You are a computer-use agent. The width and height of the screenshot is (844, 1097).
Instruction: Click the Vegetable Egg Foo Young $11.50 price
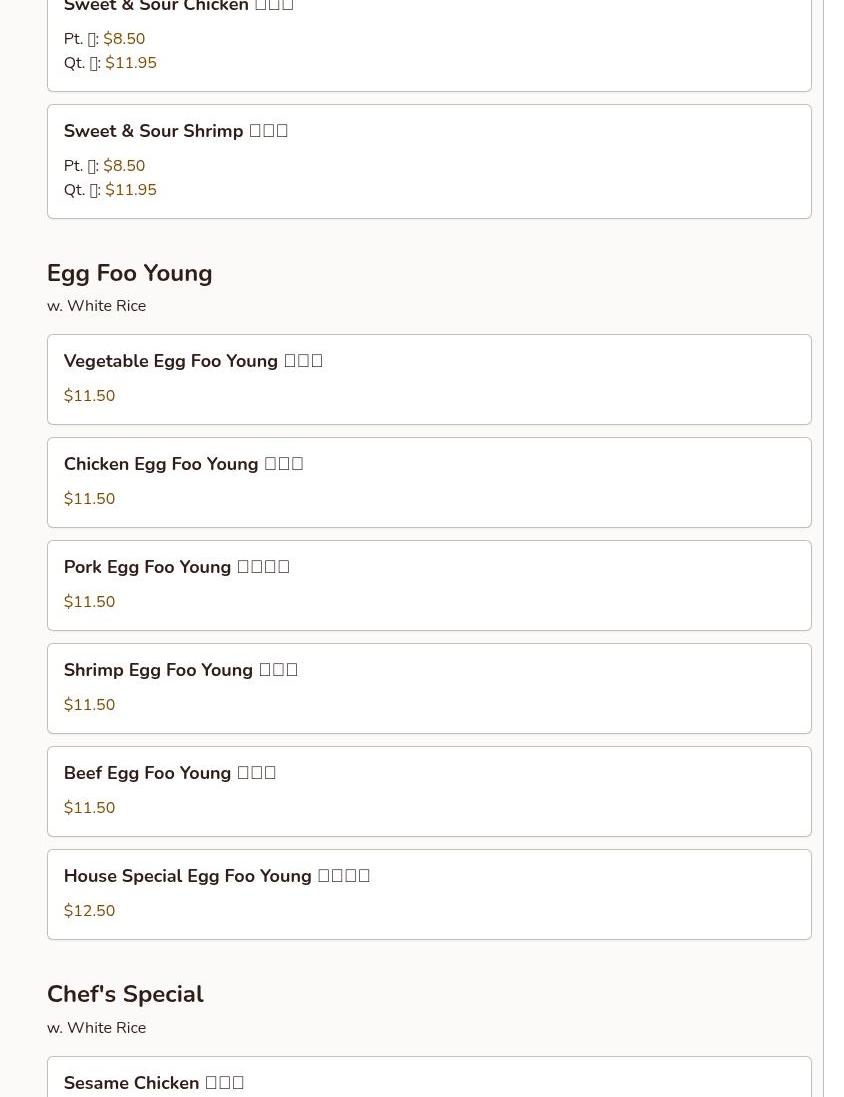[89, 396]
